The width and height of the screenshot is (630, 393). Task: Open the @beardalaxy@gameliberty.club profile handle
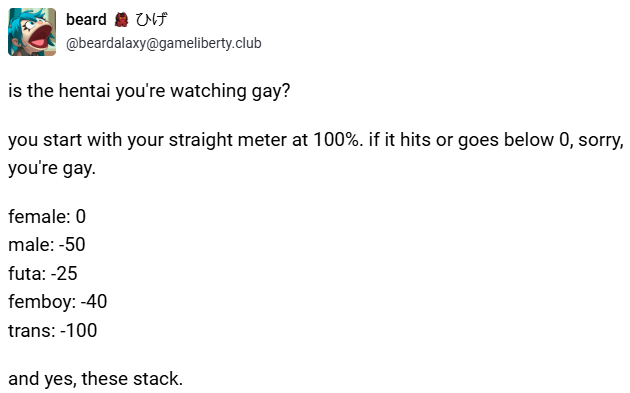tap(164, 43)
